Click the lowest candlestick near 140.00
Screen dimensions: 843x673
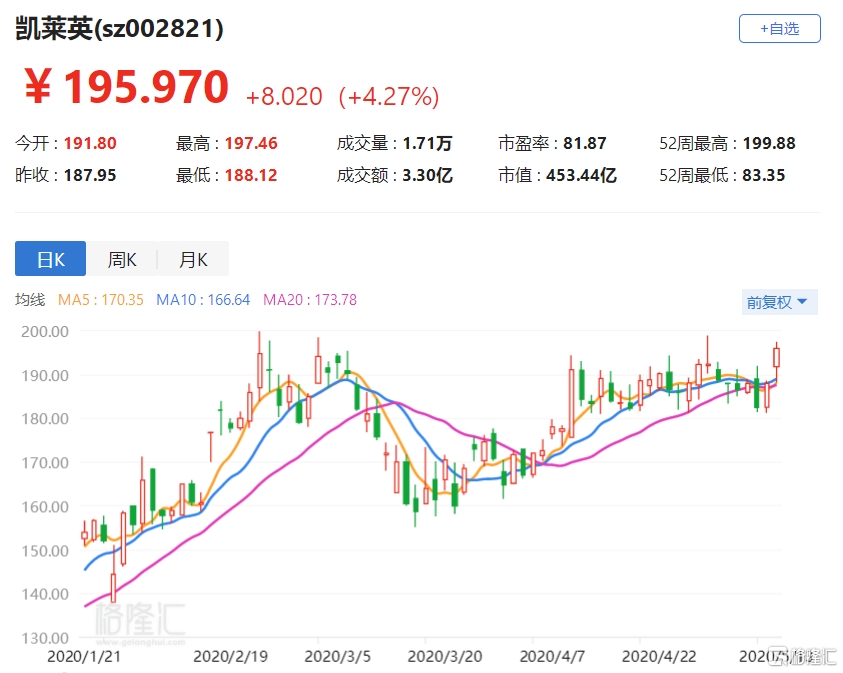(x=113, y=587)
